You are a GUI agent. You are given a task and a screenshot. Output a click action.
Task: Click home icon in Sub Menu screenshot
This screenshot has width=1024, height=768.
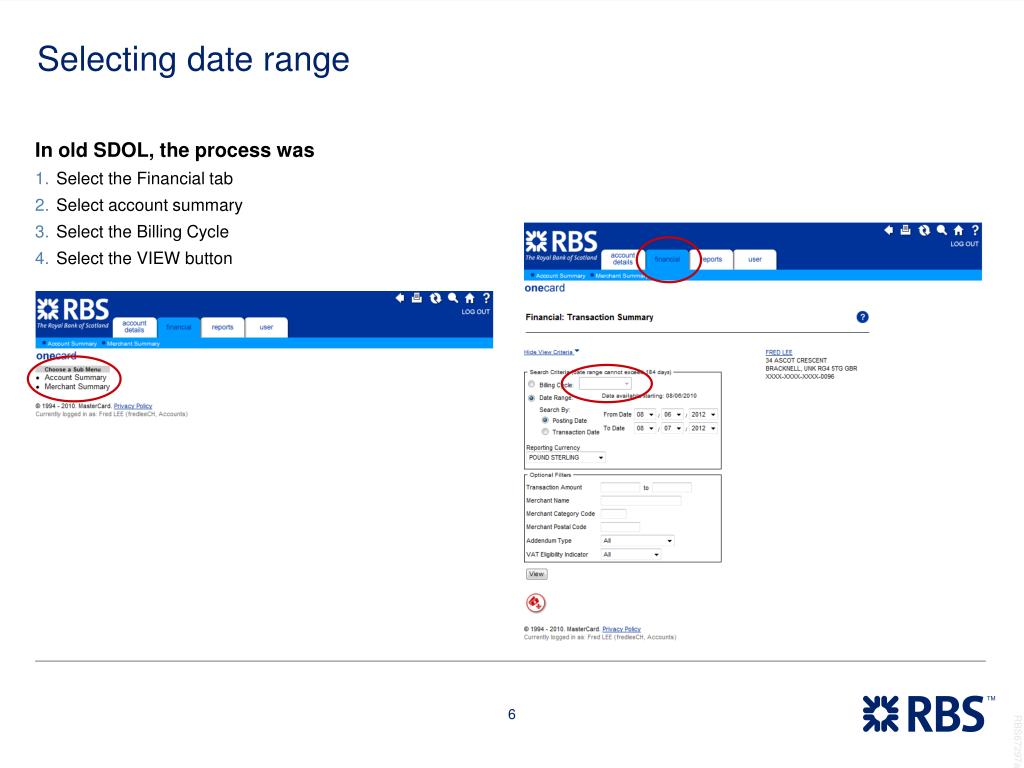tap(470, 298)
